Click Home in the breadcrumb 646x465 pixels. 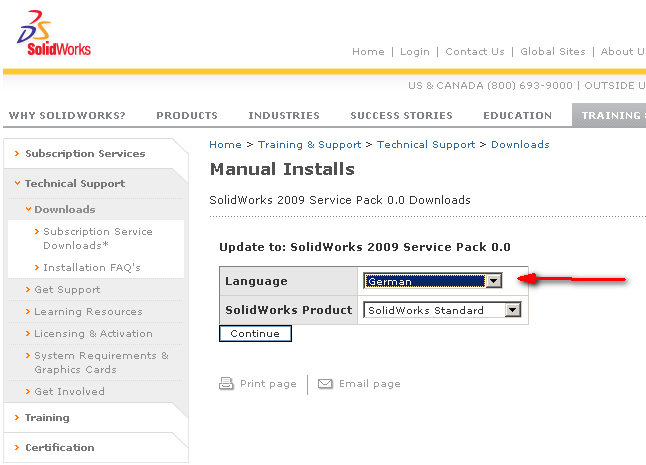[x=225, y=145]
